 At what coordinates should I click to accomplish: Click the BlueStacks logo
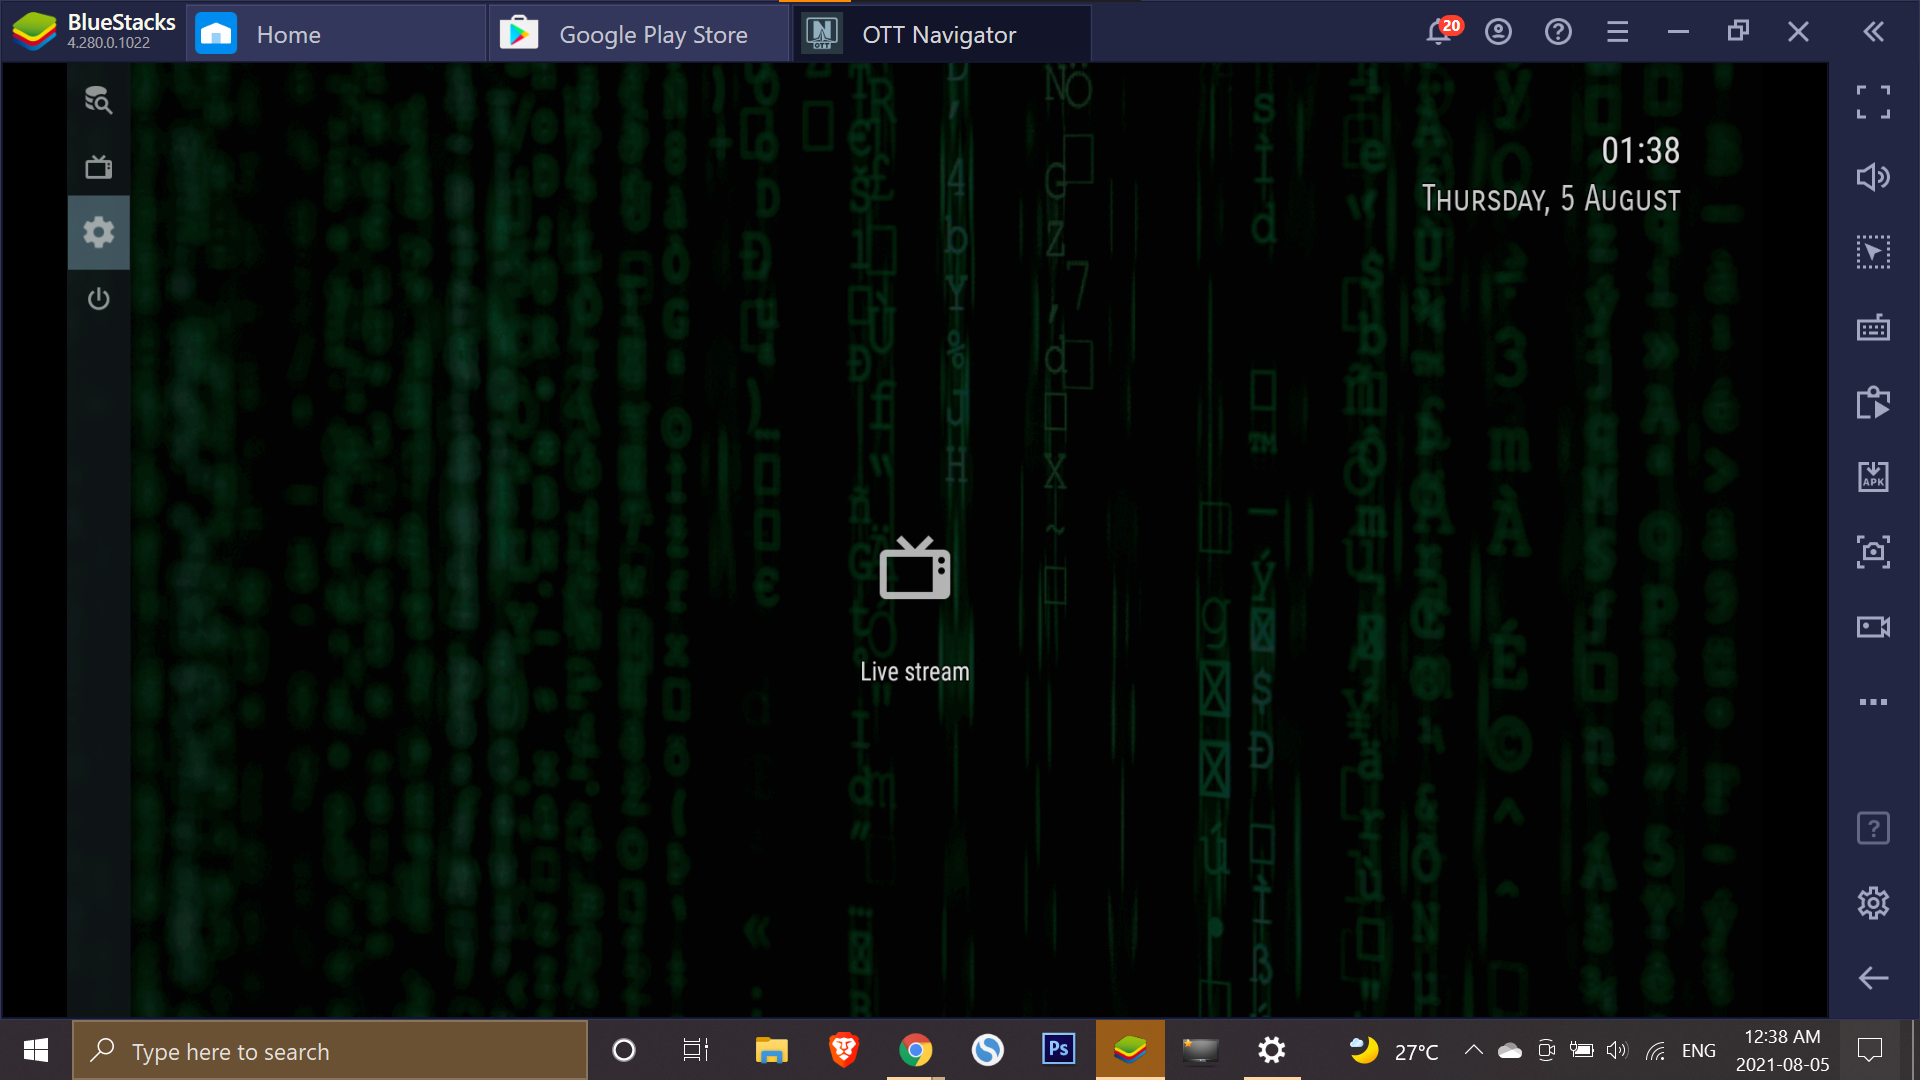tap(34, 31)
